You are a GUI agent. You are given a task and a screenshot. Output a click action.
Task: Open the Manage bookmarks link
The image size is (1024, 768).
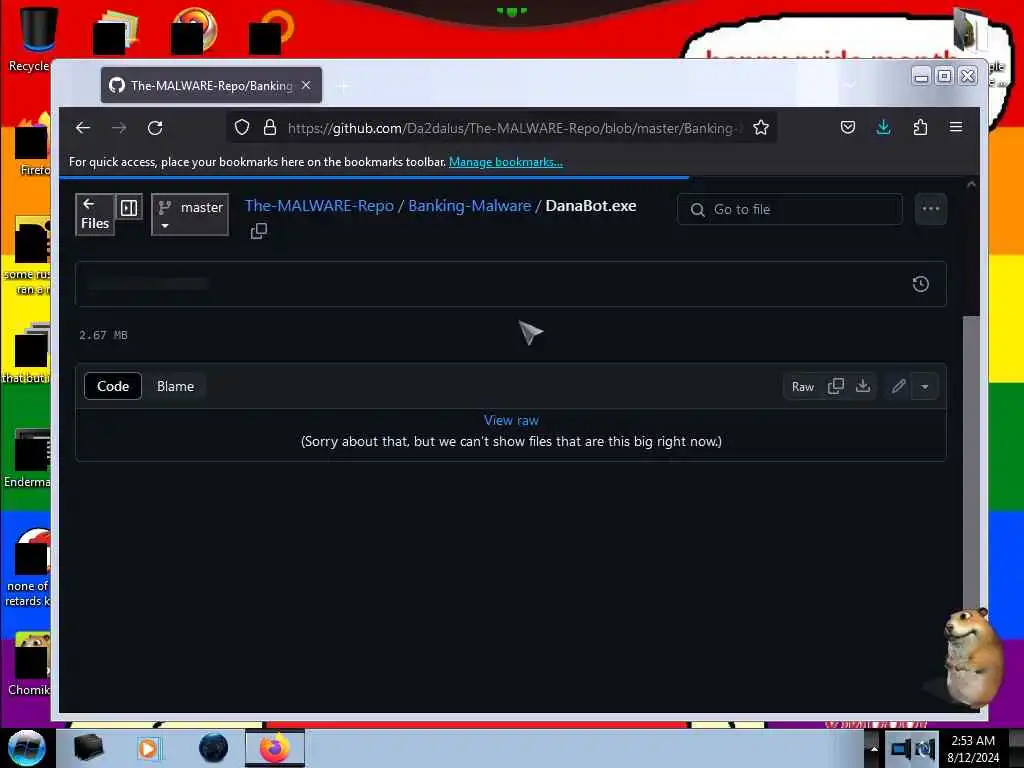(505, 162)
